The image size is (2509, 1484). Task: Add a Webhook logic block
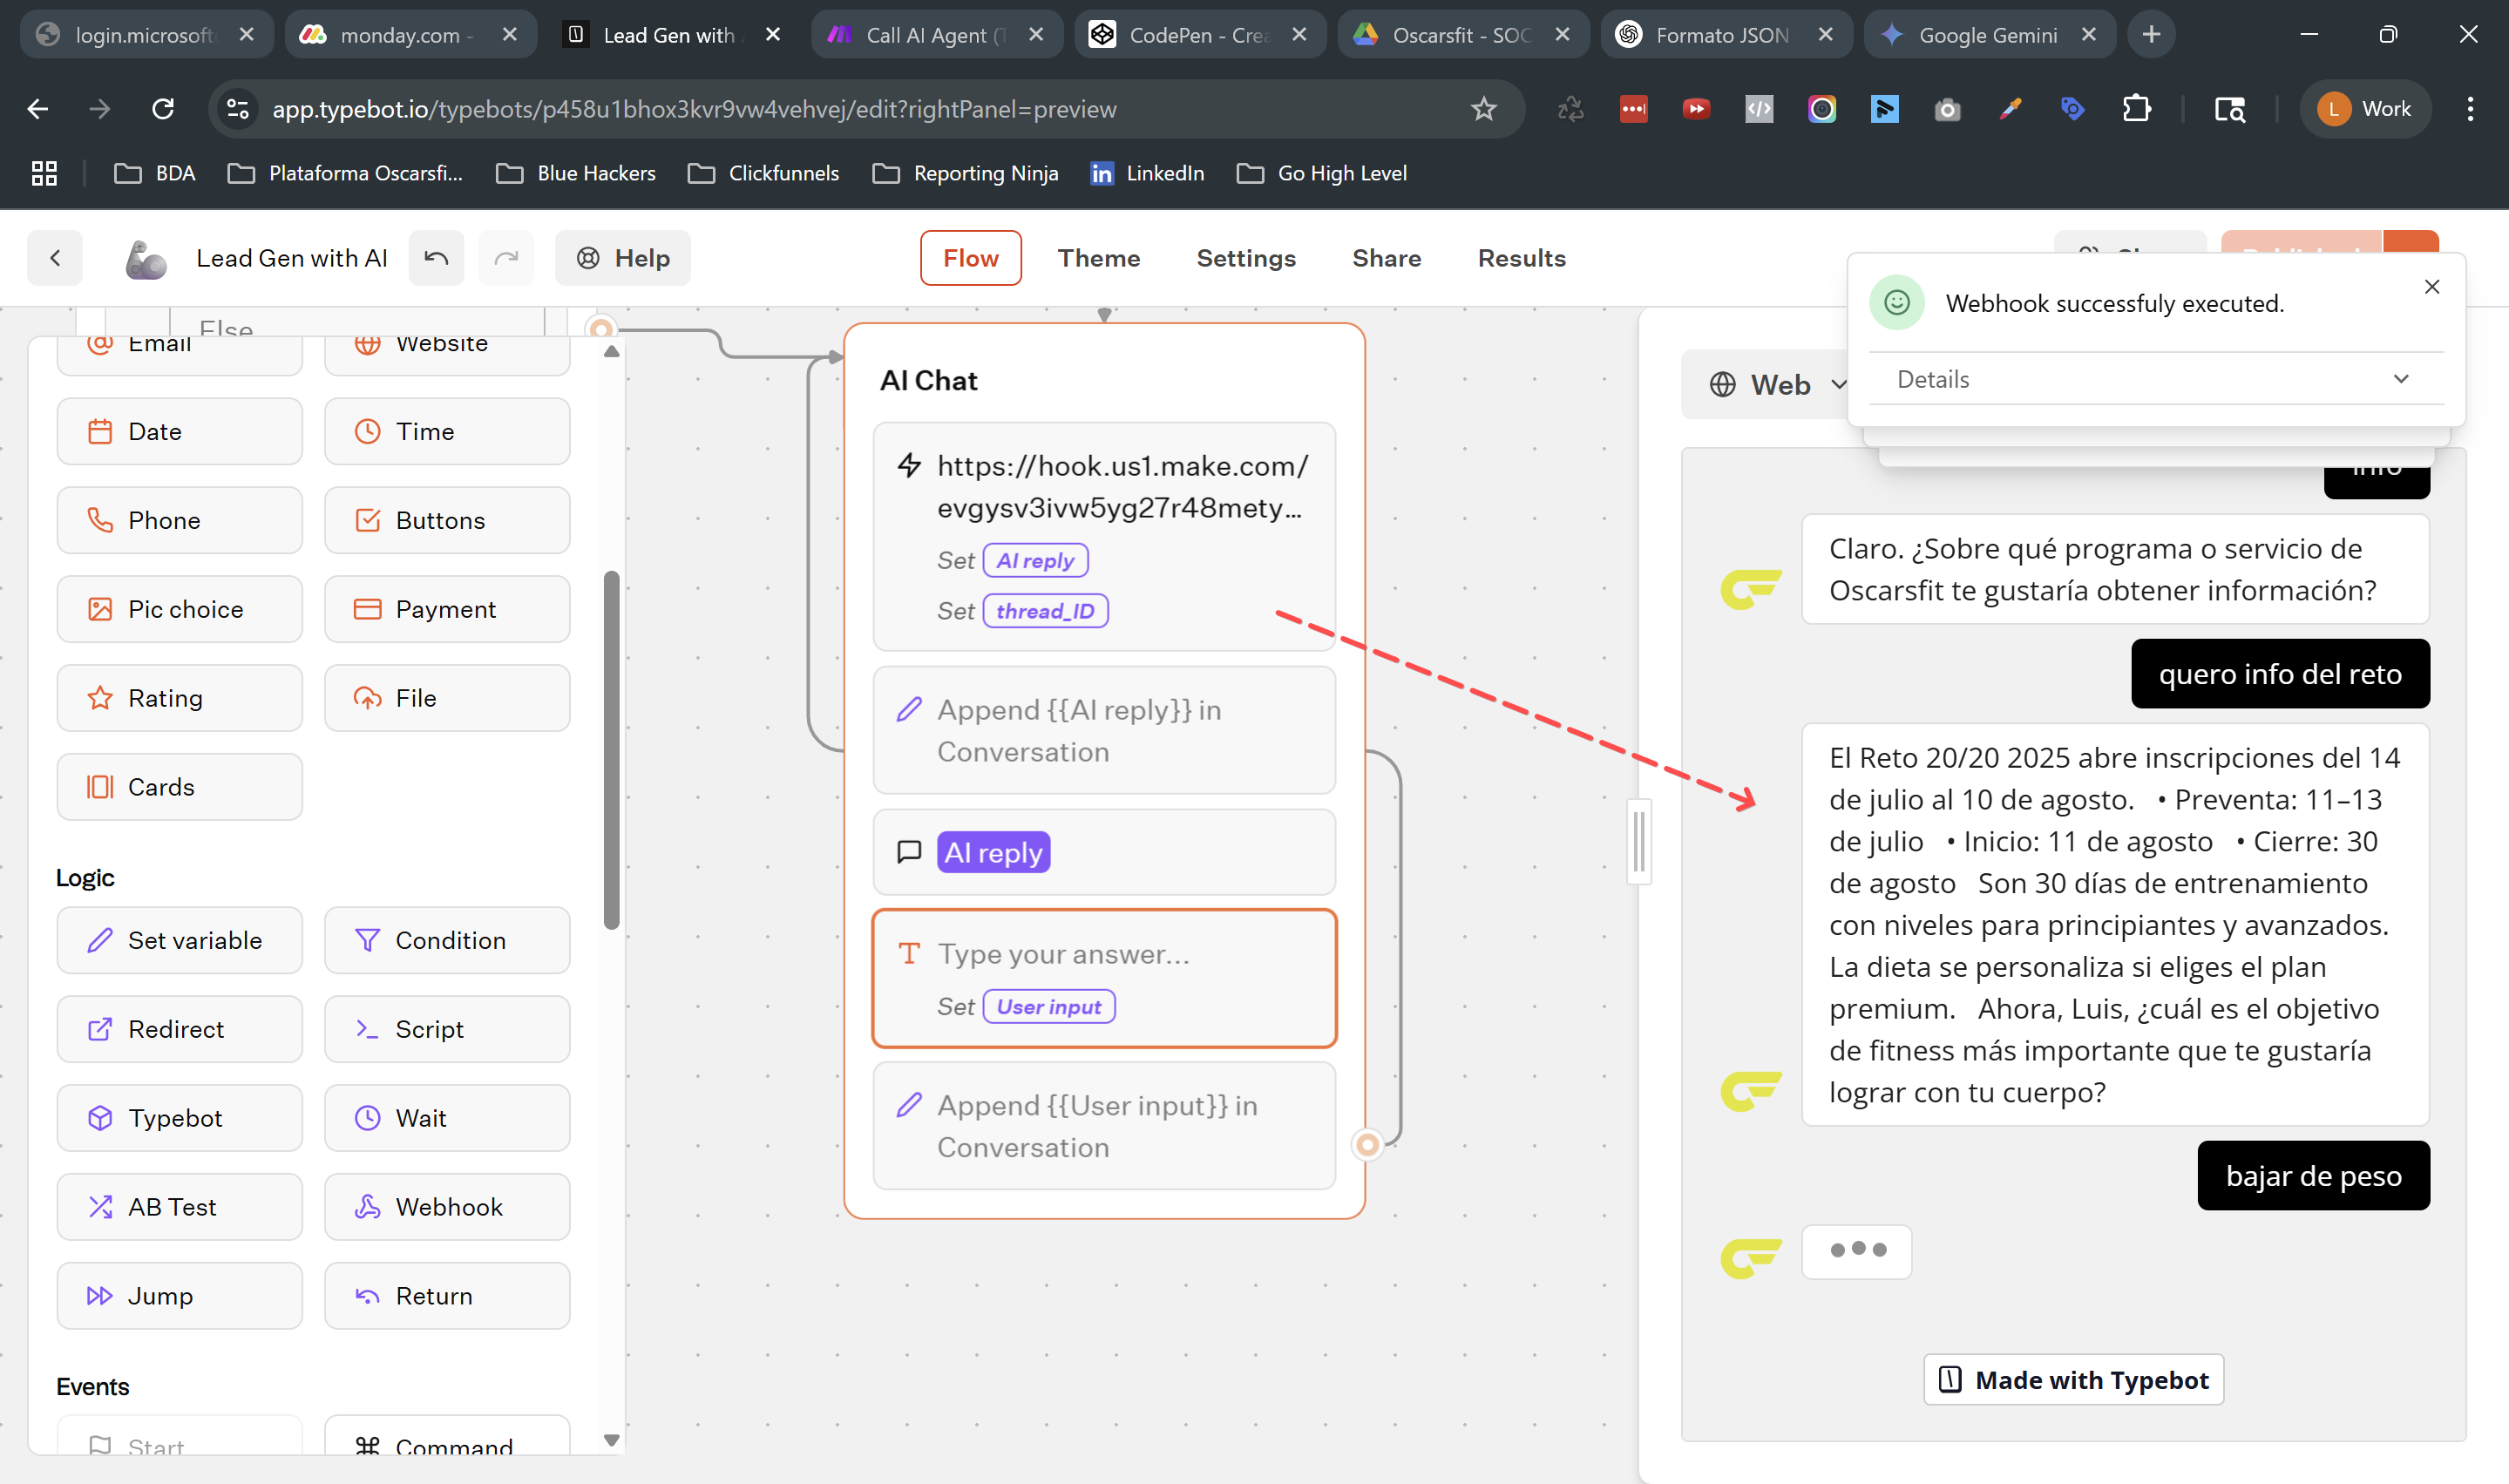(447, 1207)
